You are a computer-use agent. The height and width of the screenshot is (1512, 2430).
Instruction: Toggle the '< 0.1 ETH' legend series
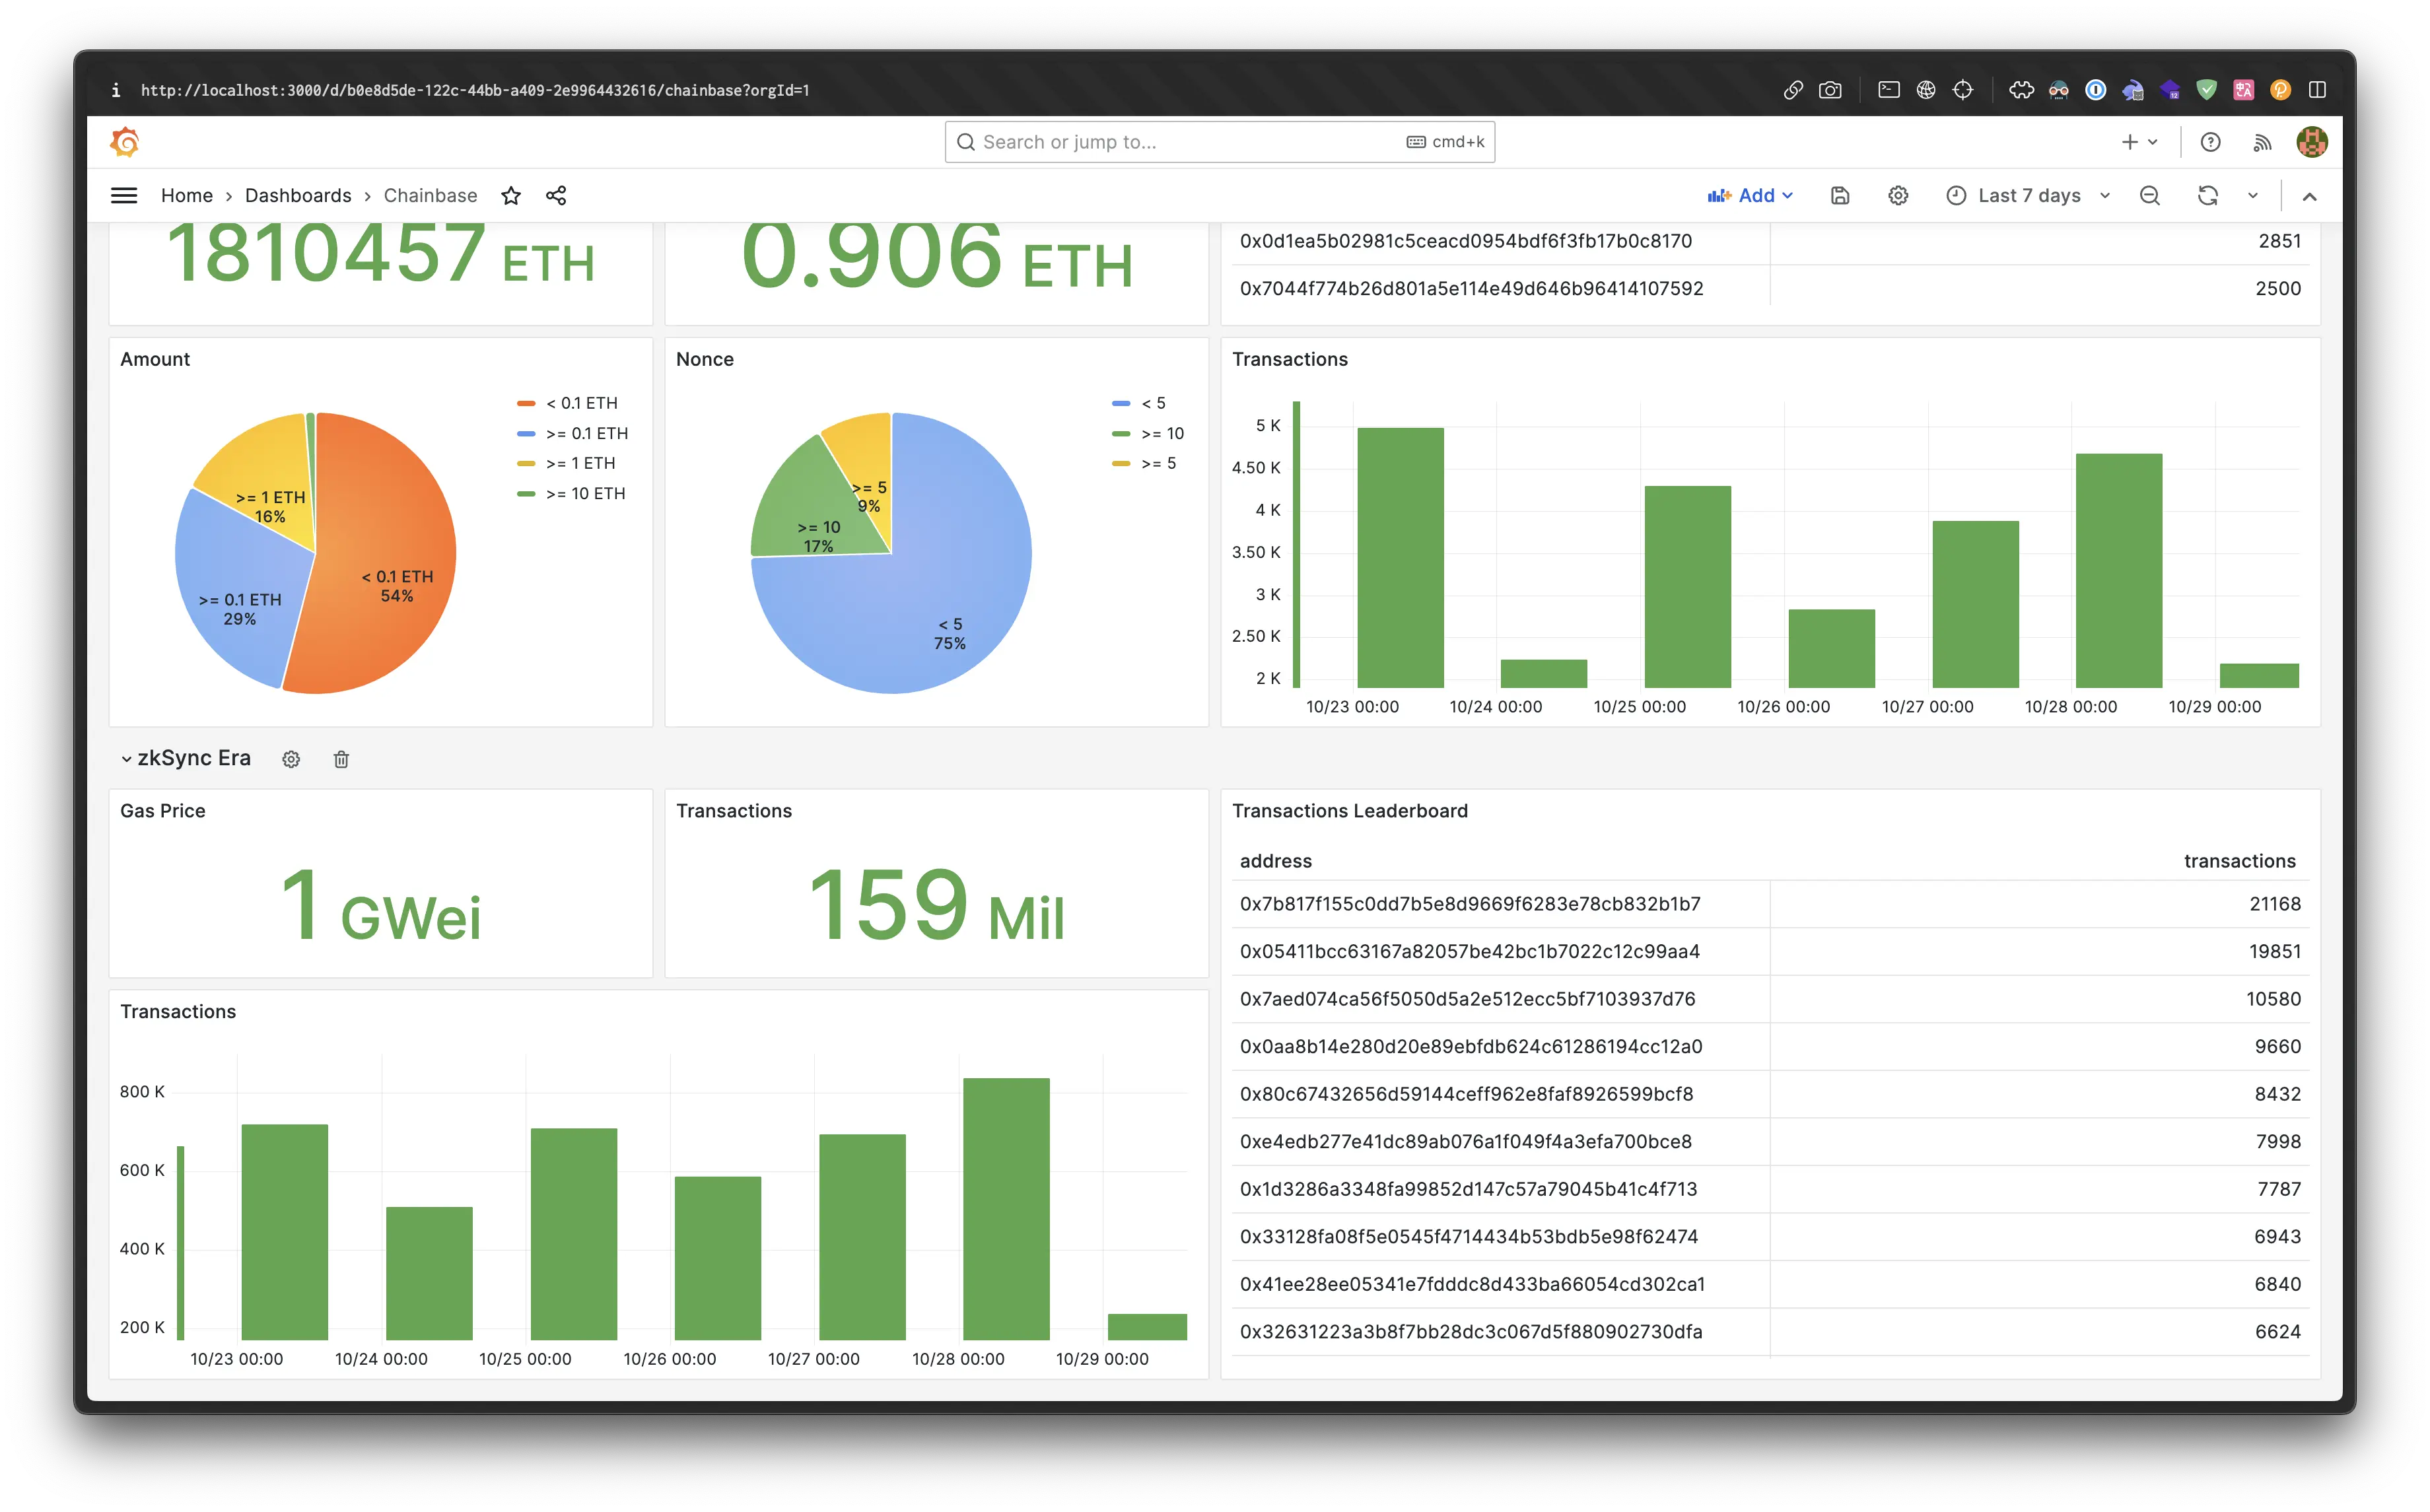581,403
